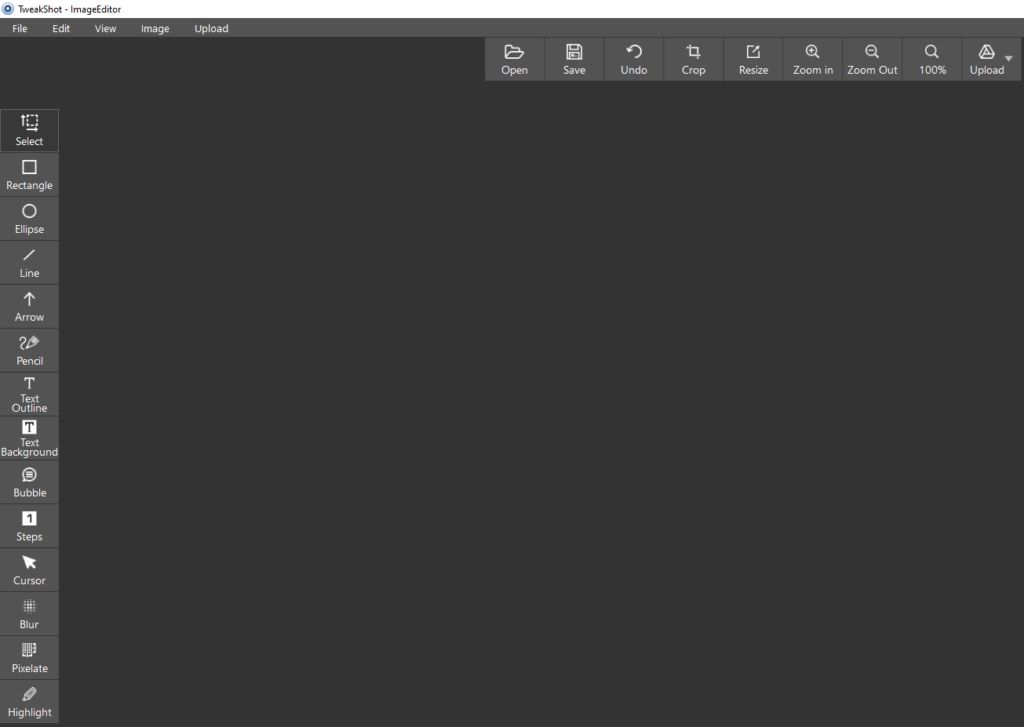The height and width of the screenshot is (727, 1024).
Task: Choose the Steps numbering tool
Action: tap(29, 526)
